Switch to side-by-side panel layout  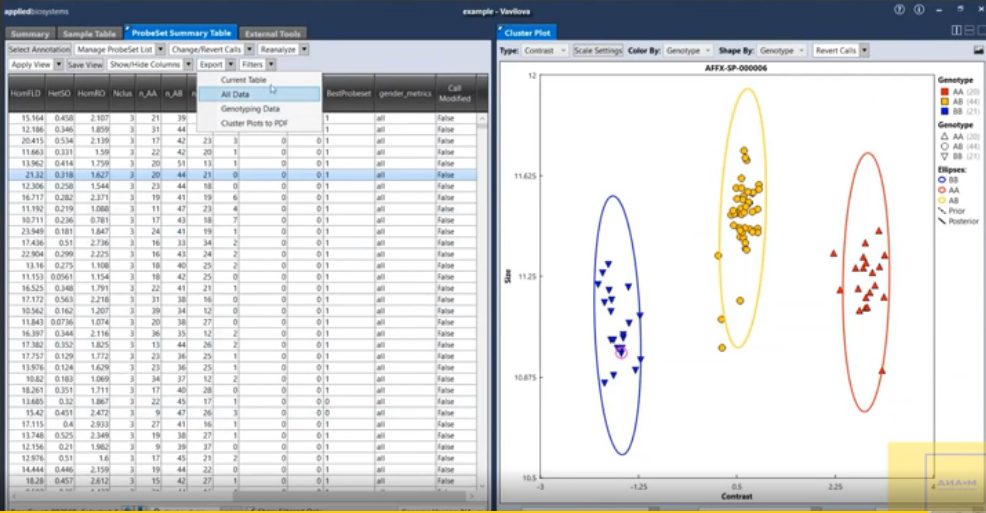tap(956, 31)
